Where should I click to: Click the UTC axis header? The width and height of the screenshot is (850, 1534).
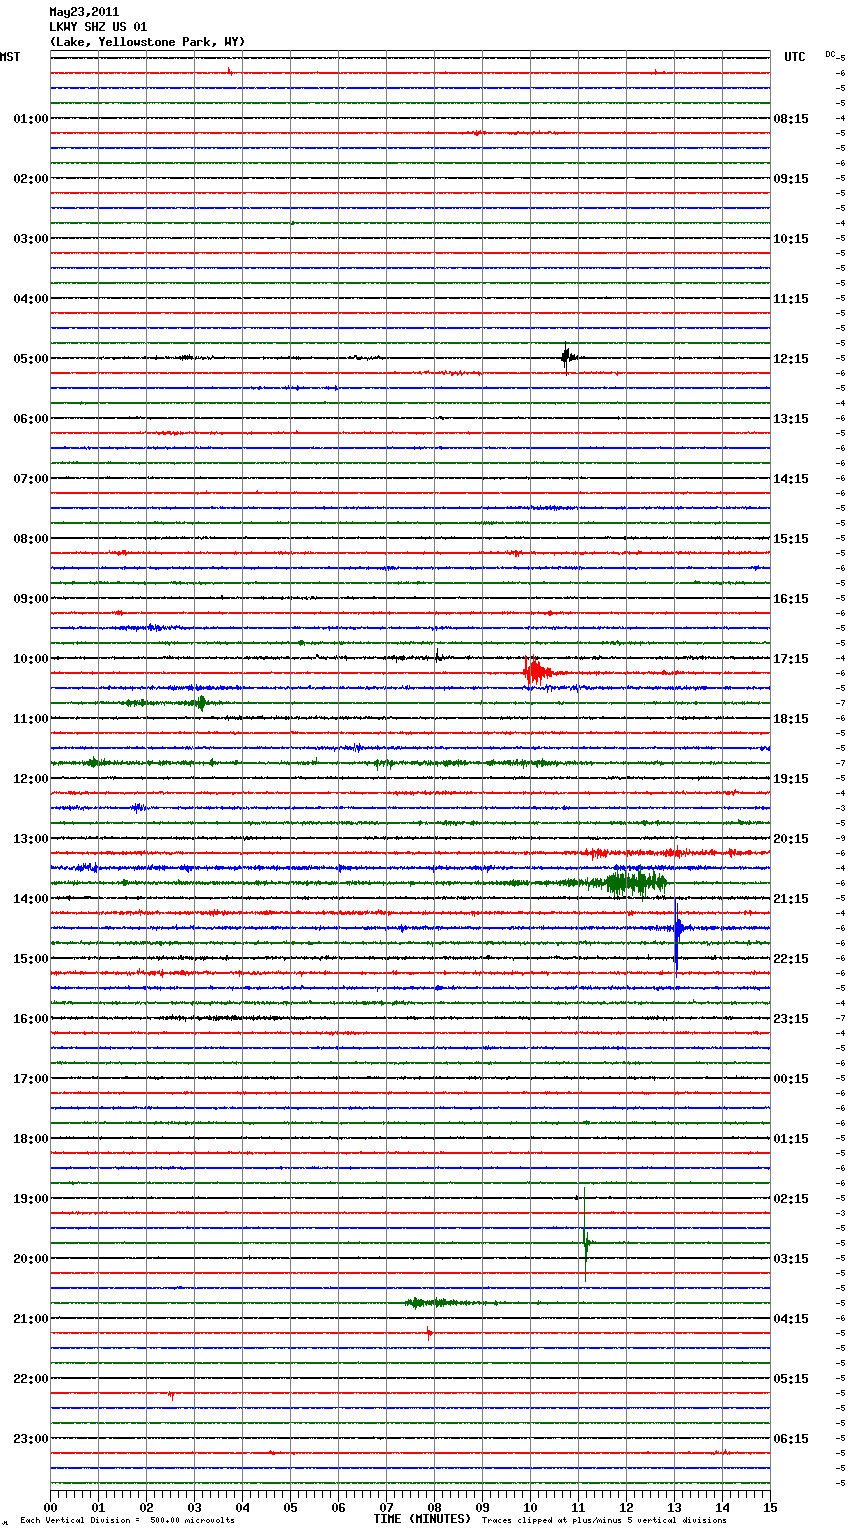point(795,57)
